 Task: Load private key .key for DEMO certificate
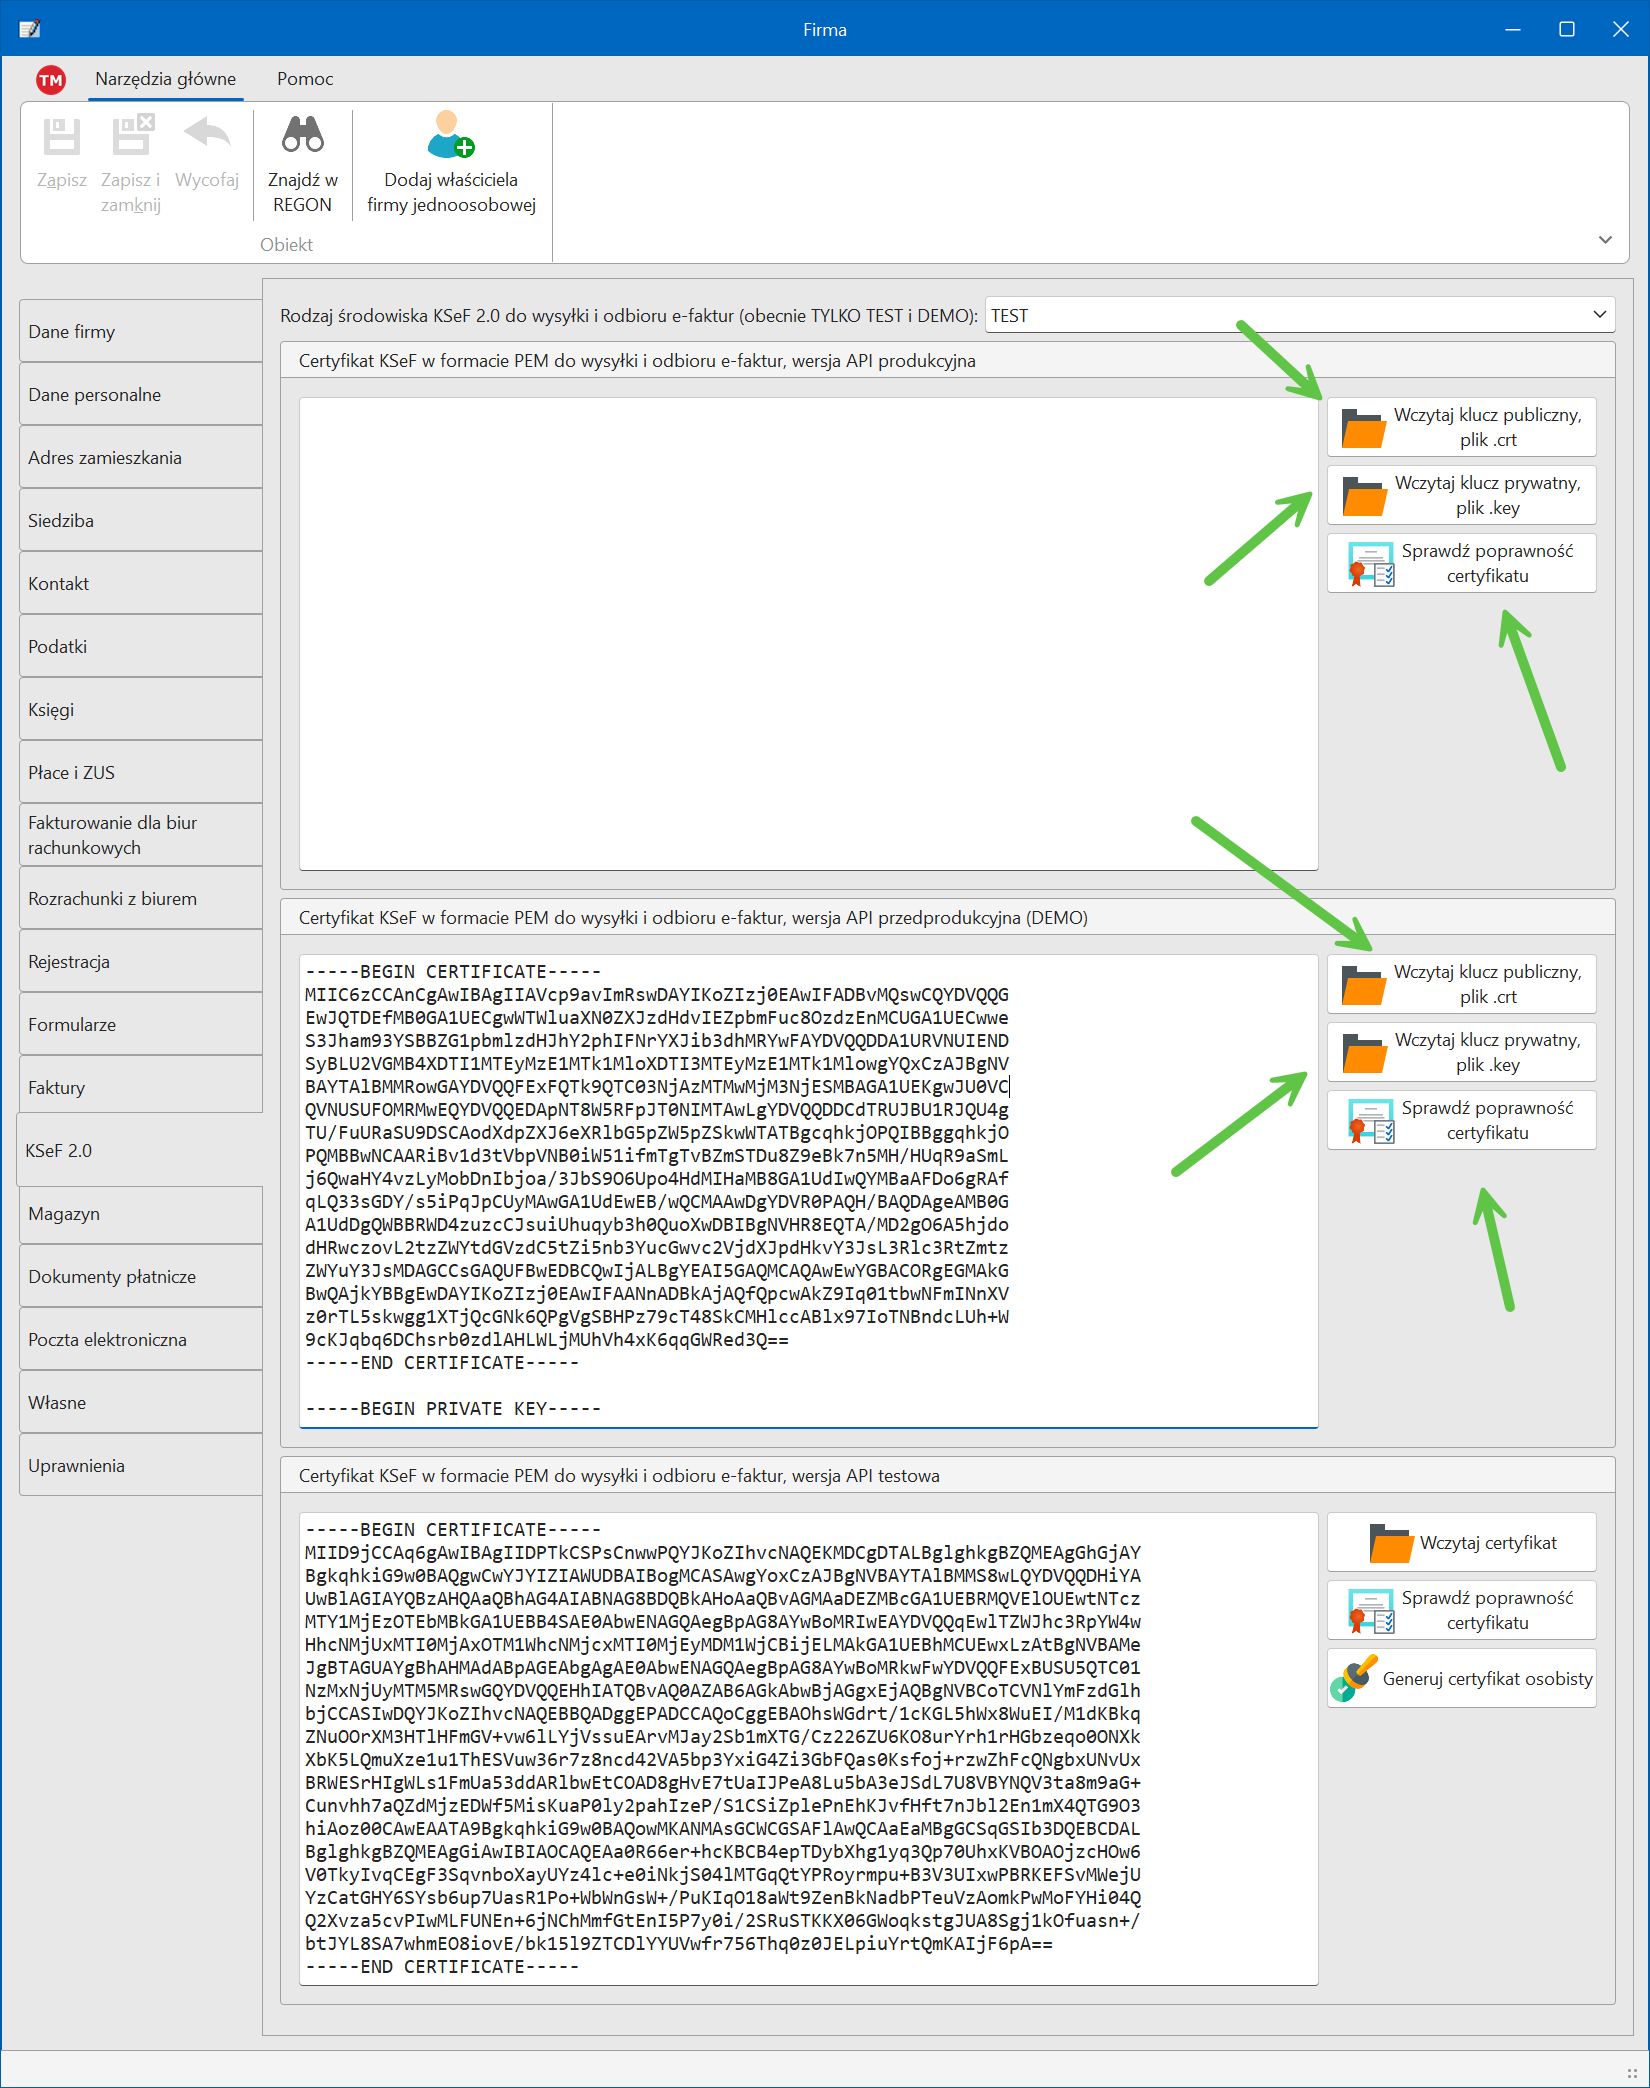tap(1461, 1052)
